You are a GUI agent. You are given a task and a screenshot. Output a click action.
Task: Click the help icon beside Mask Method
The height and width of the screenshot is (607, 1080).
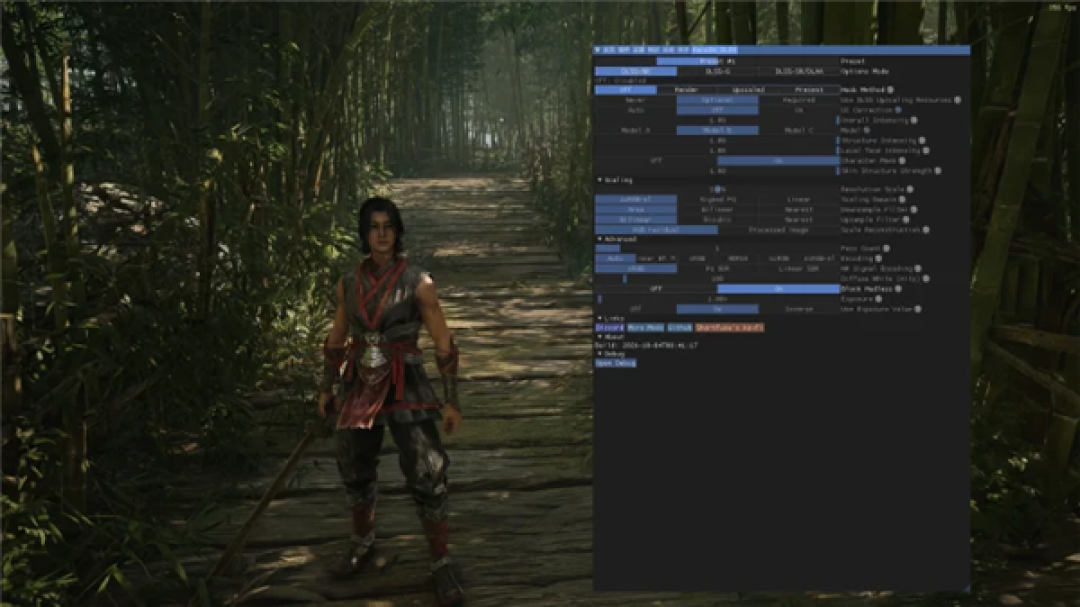[891, 90]
